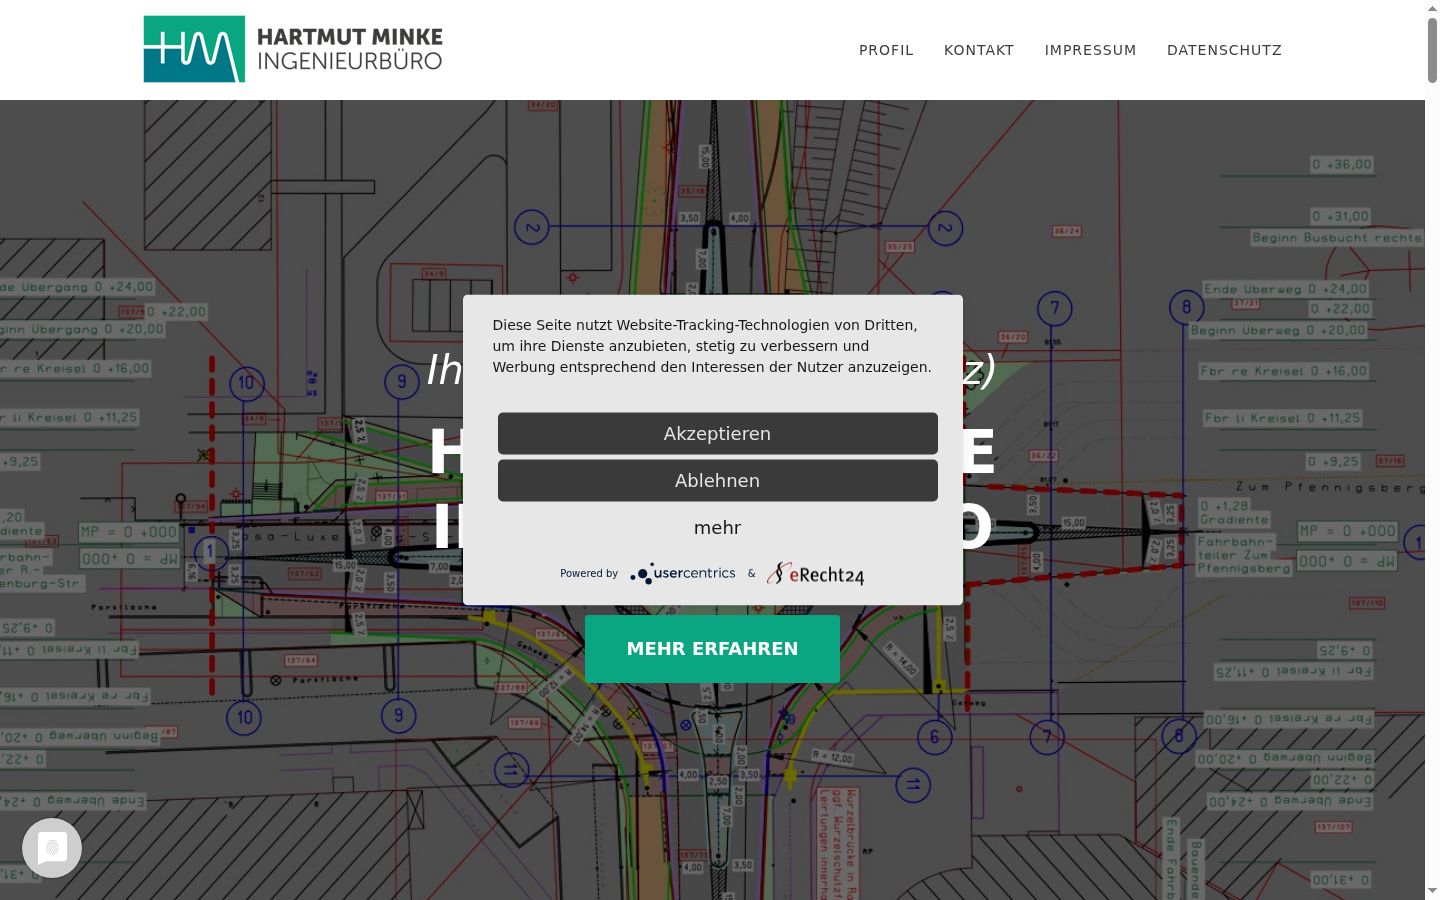Open the eRecht24 logo link

[x=815, y=574]
